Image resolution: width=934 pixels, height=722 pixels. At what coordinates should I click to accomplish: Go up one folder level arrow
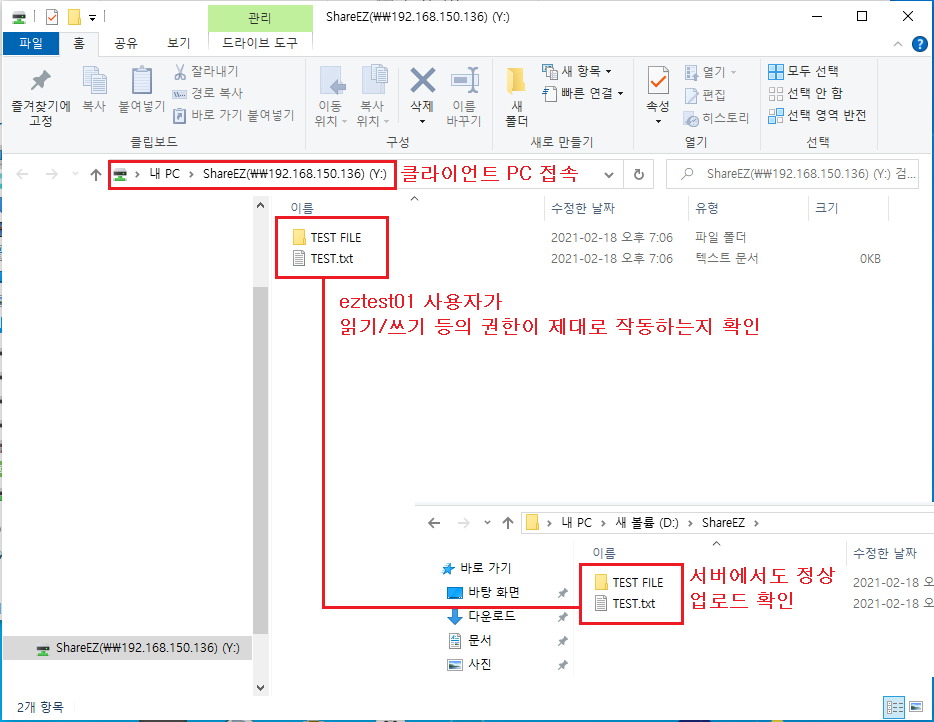click(95, 174)
